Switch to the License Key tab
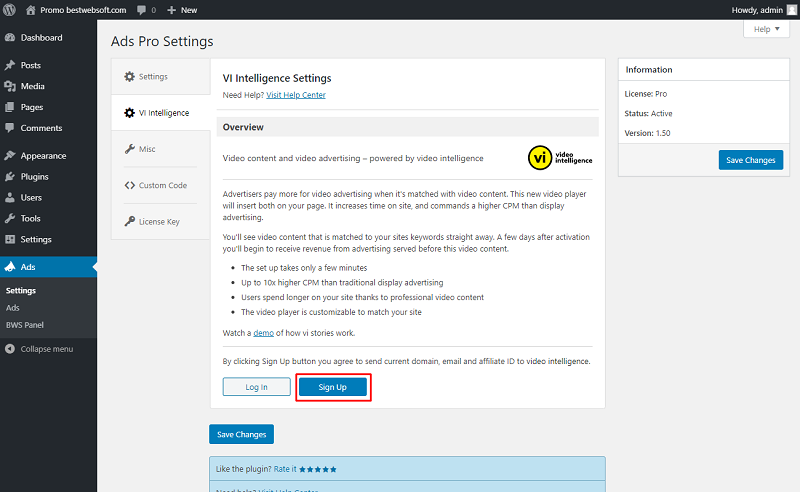The height and width of the screenshot is (492, 800). [x=160, y=222]
